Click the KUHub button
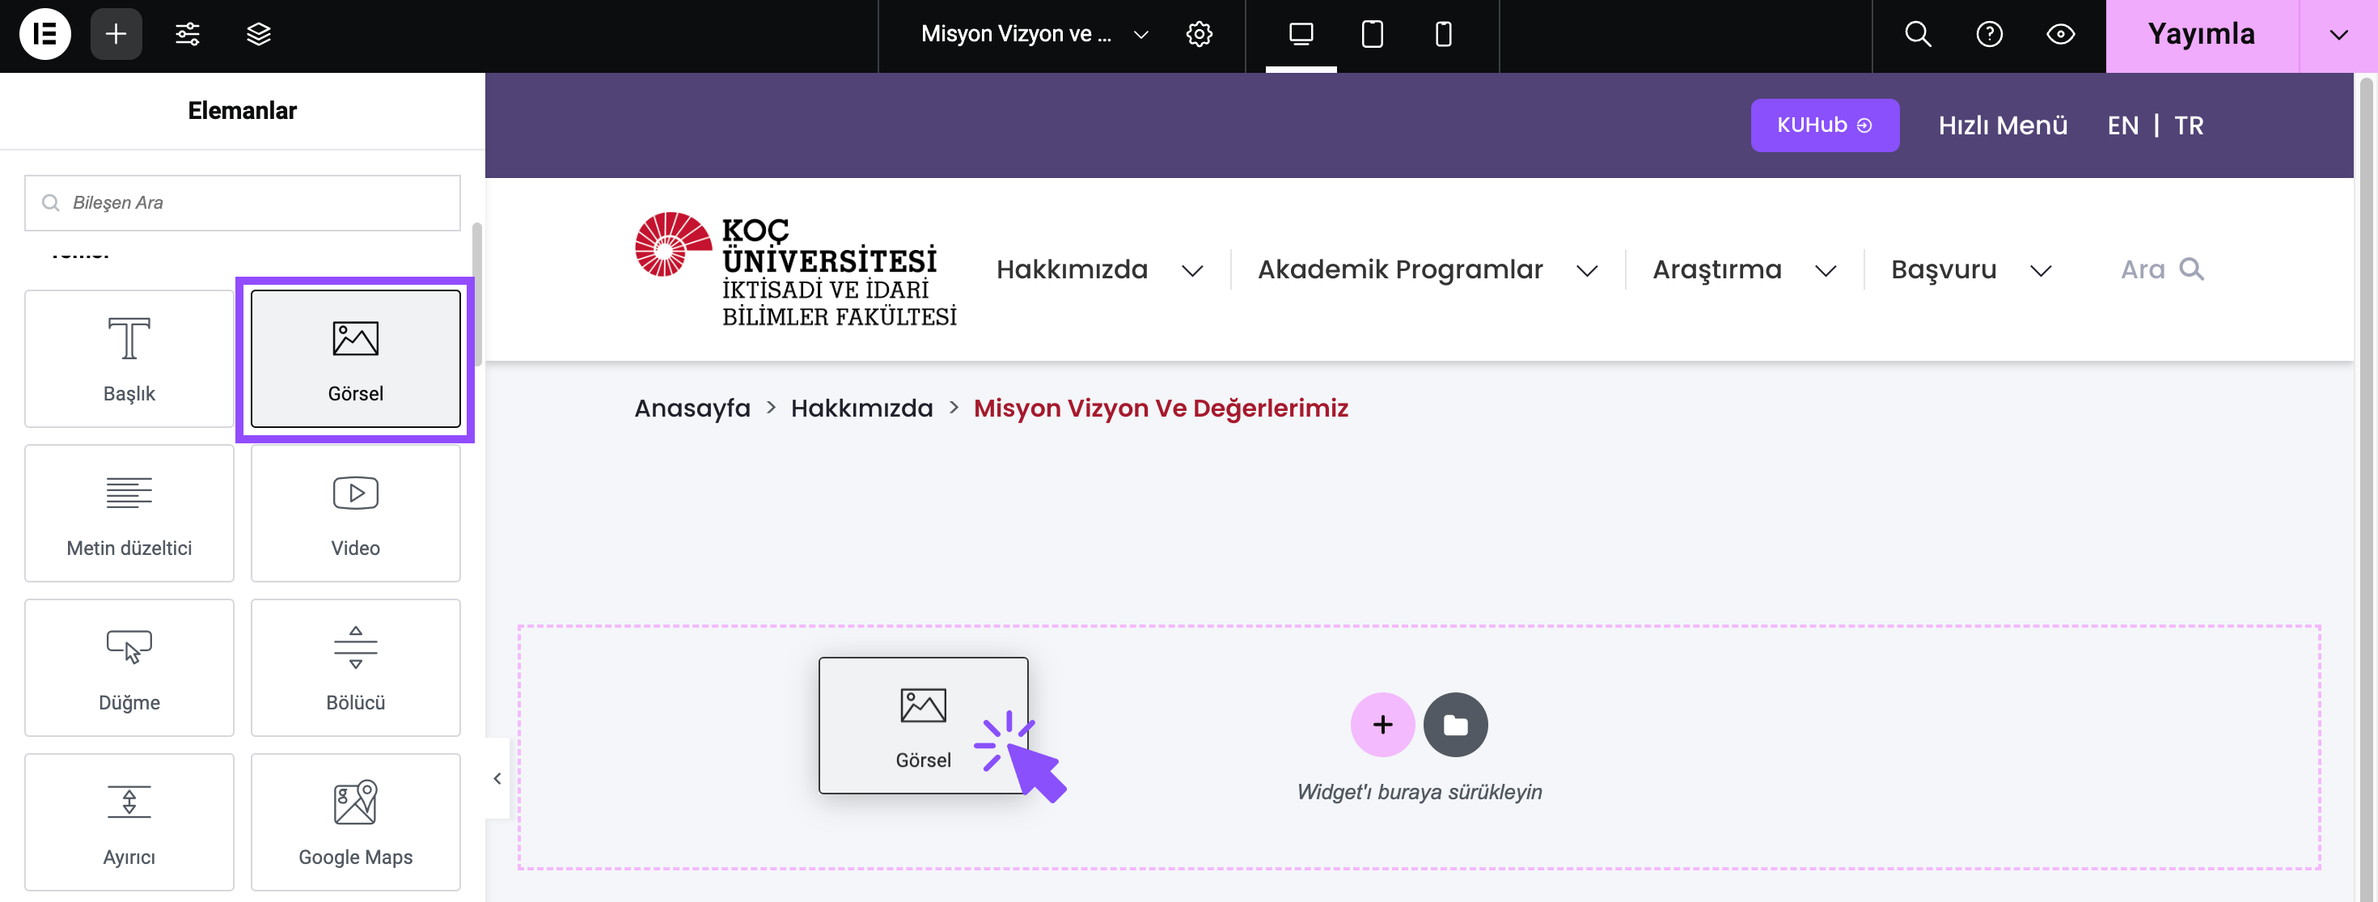 [1824, 125]
